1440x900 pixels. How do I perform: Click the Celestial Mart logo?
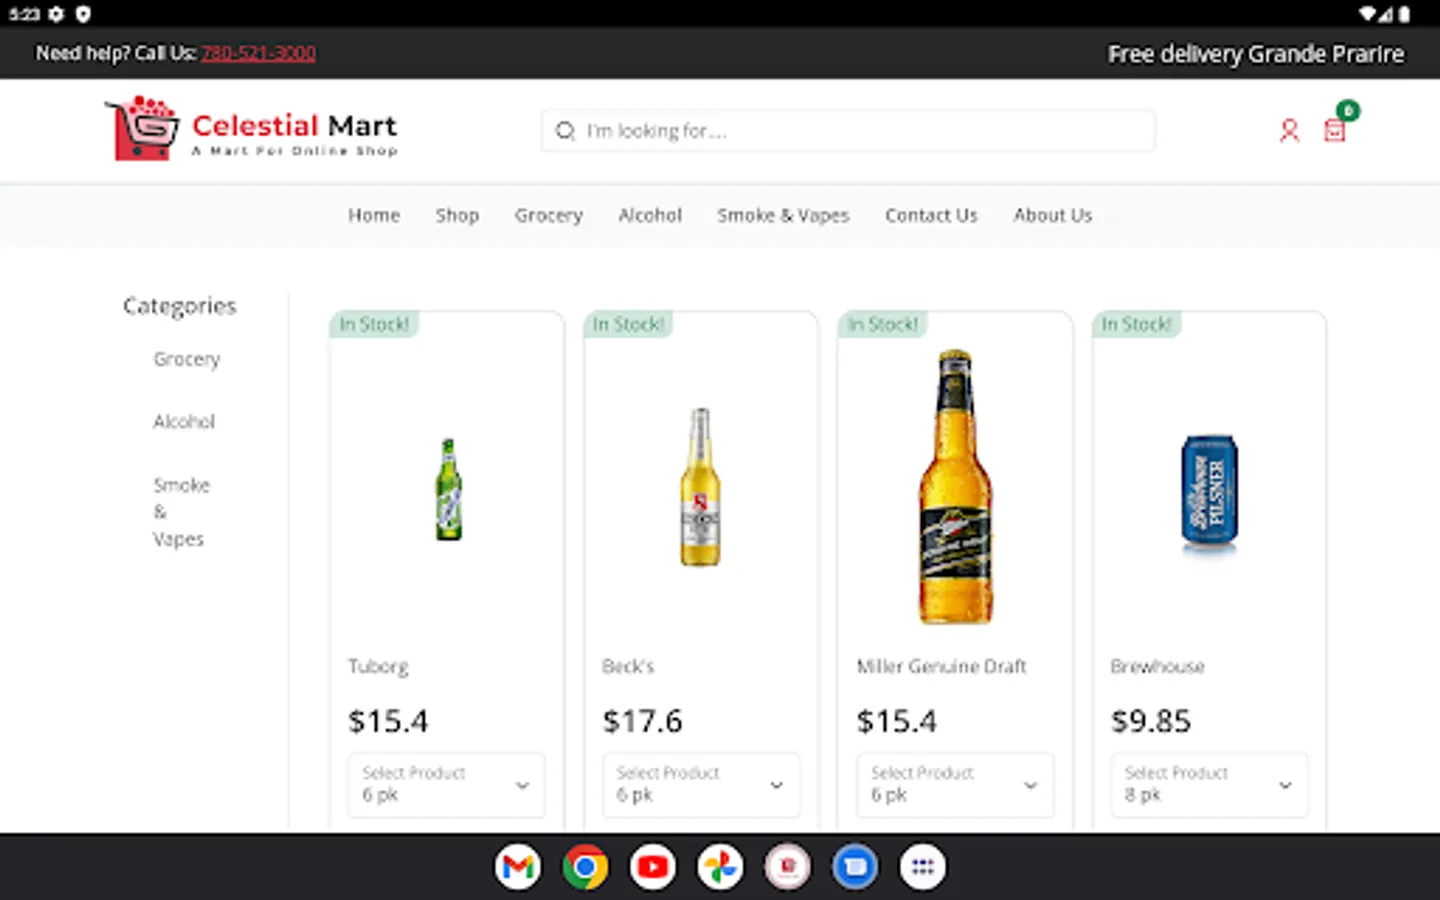pos(250,130)
